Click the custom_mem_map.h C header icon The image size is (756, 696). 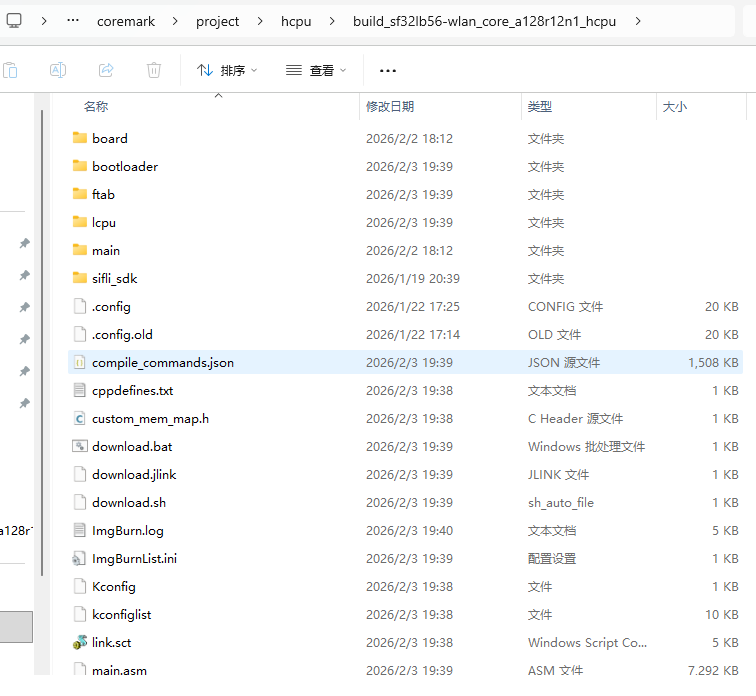tap(80, 418)
